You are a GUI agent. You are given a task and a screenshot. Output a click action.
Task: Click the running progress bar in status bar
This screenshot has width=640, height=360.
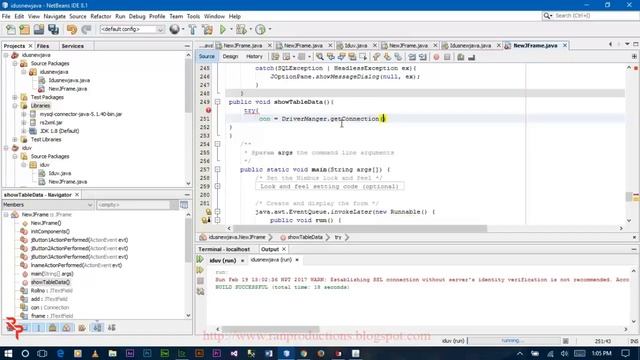(x=514, y=340)
